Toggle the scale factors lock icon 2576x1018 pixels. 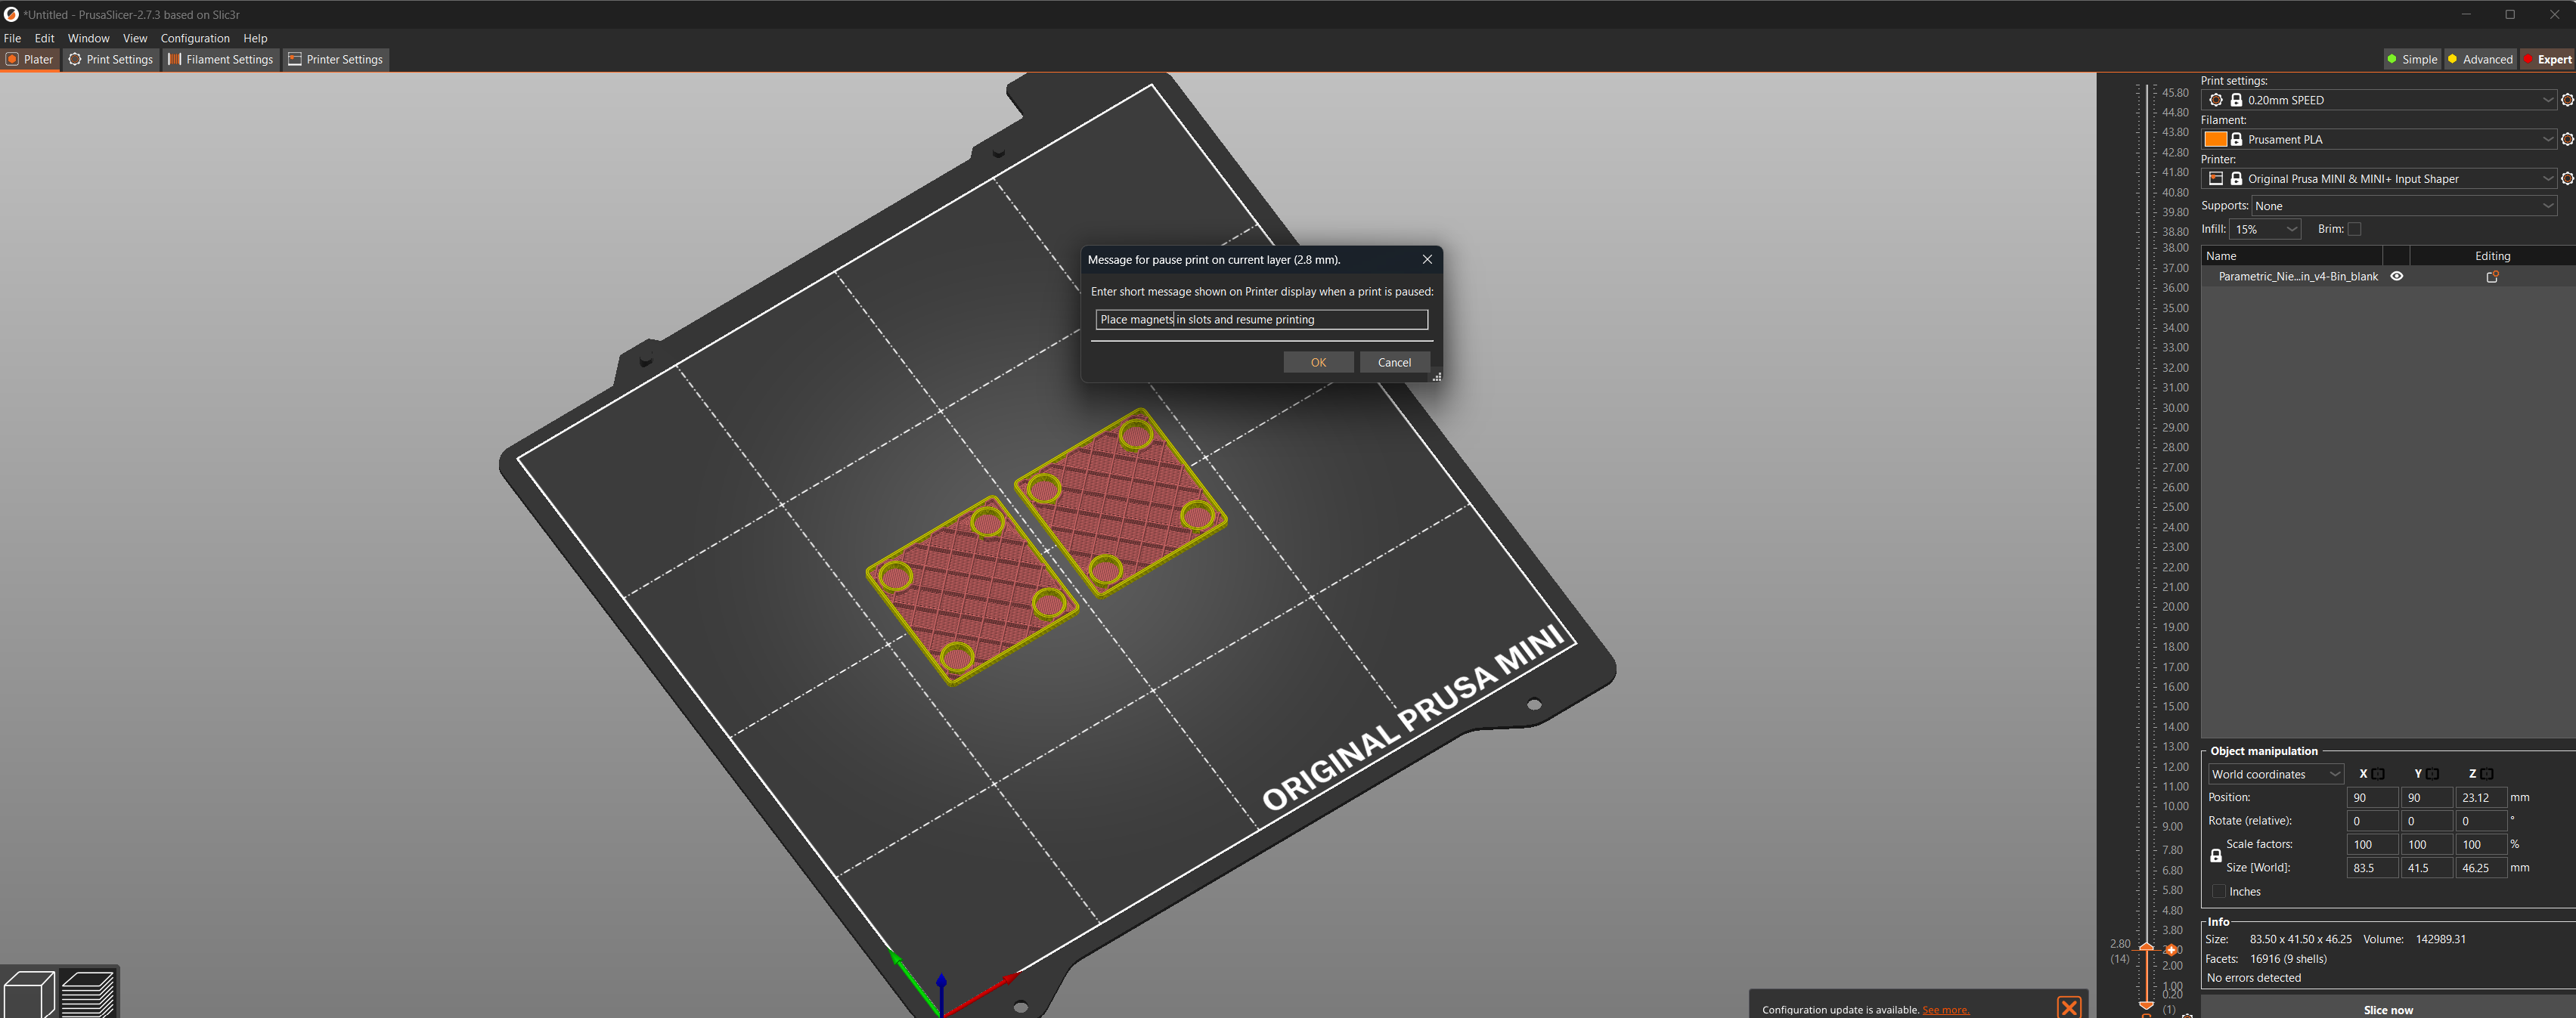click(2215, 856)
